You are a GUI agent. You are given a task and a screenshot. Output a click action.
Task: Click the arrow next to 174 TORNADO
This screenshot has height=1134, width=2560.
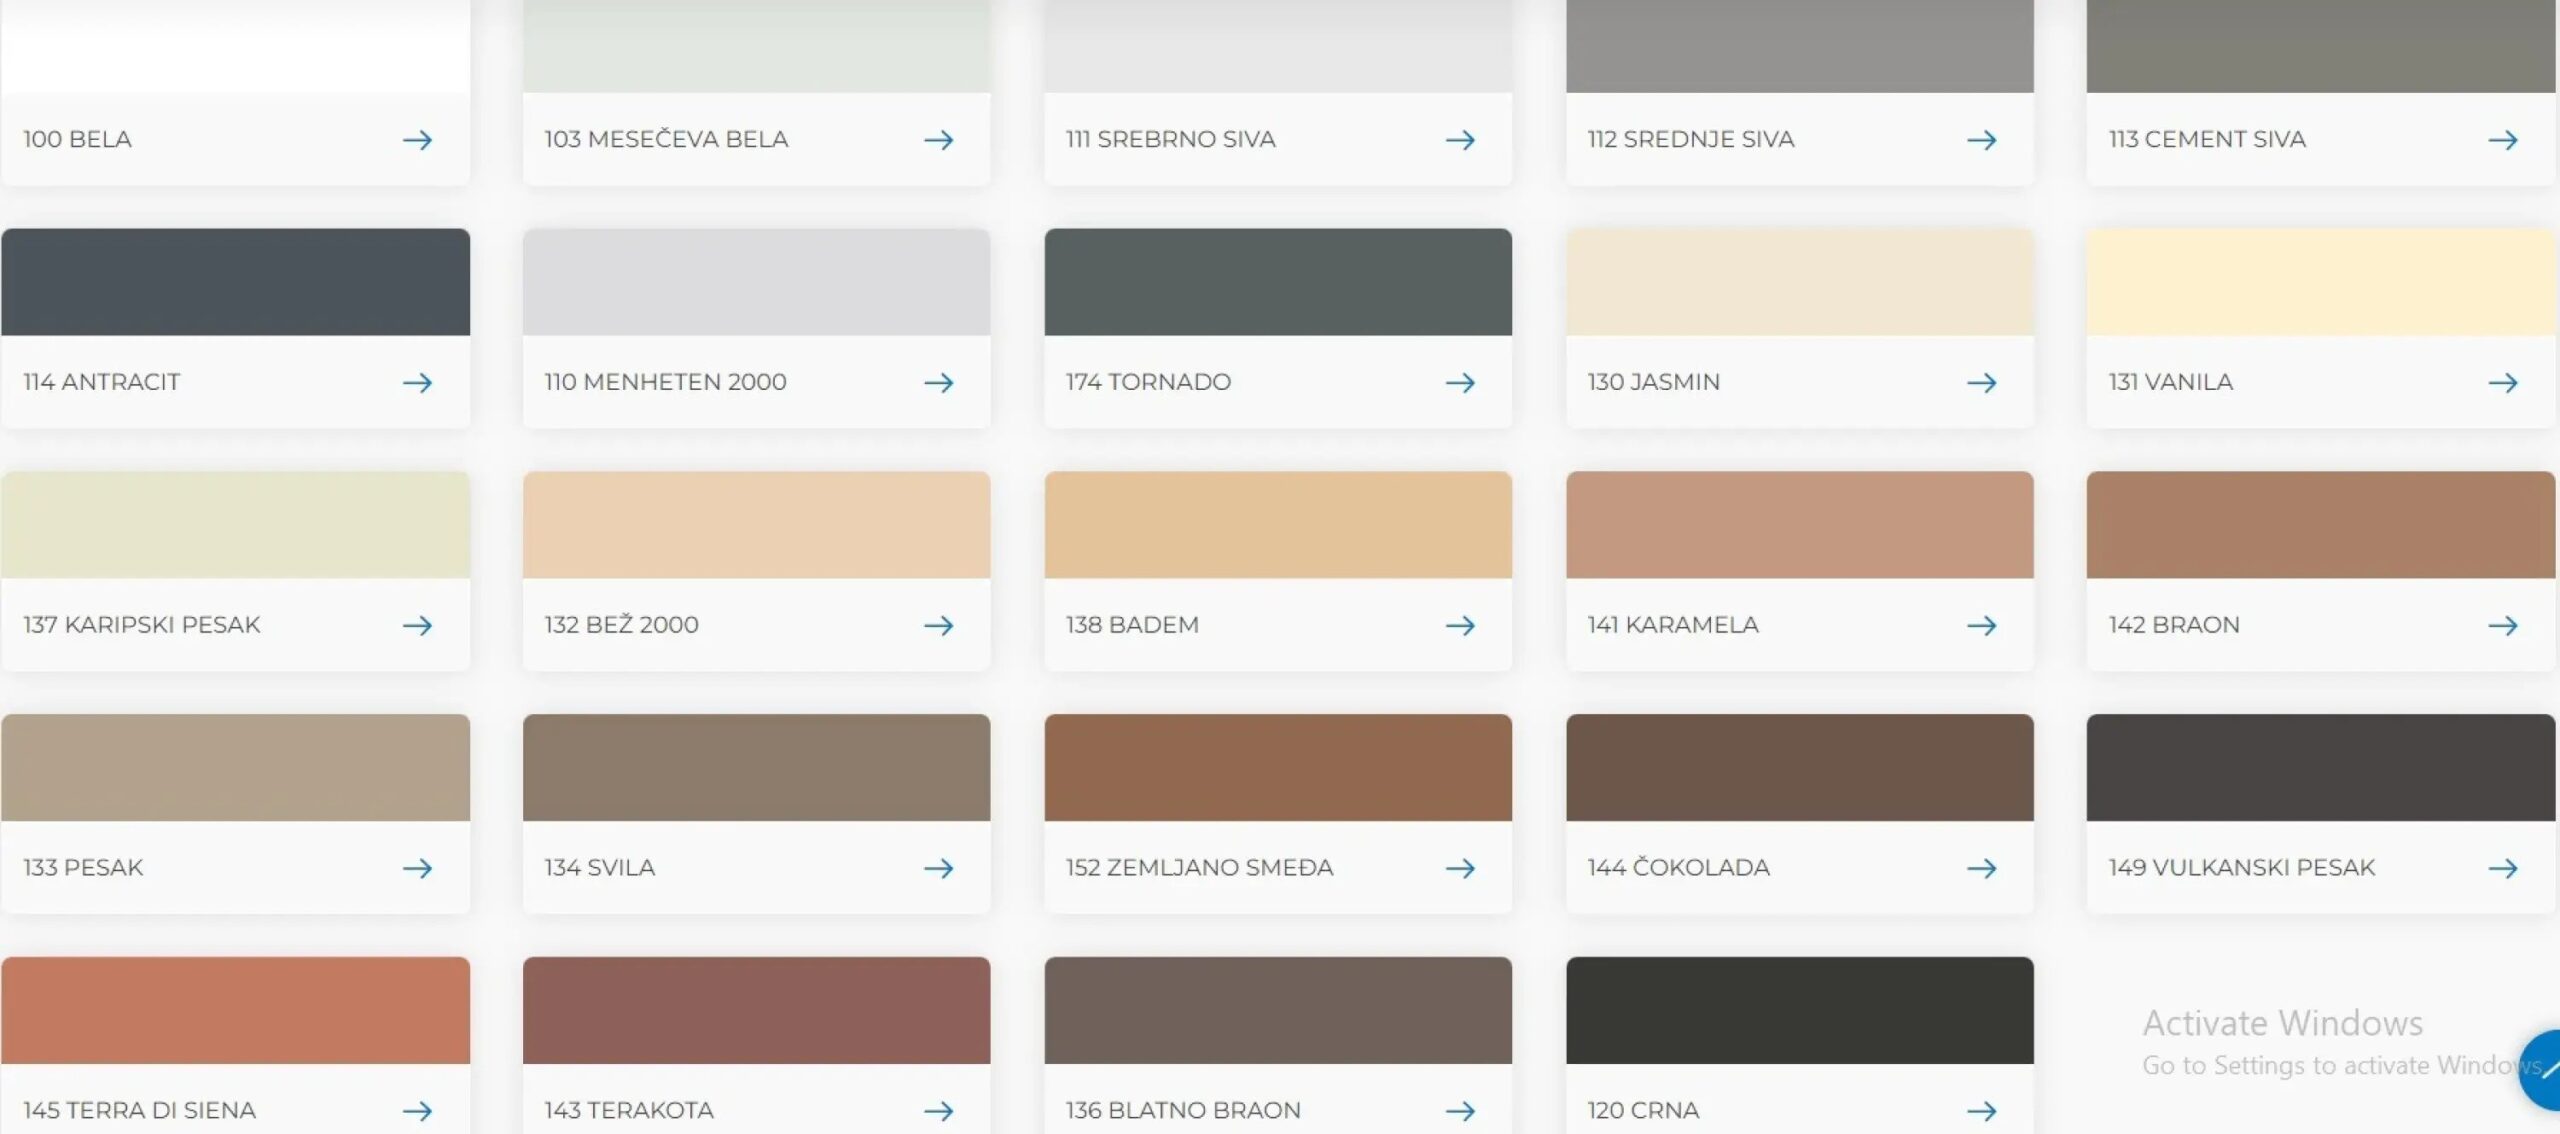(1460, 383)
